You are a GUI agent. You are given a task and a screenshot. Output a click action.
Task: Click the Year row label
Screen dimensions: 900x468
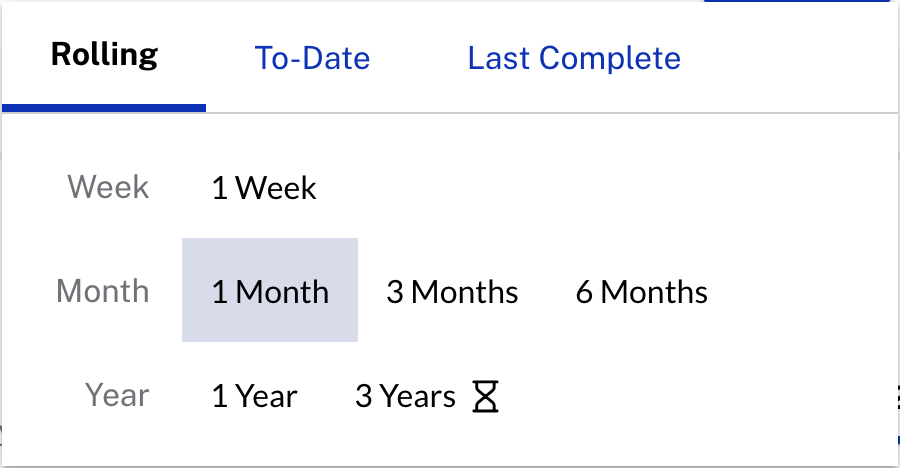(117, 395)
